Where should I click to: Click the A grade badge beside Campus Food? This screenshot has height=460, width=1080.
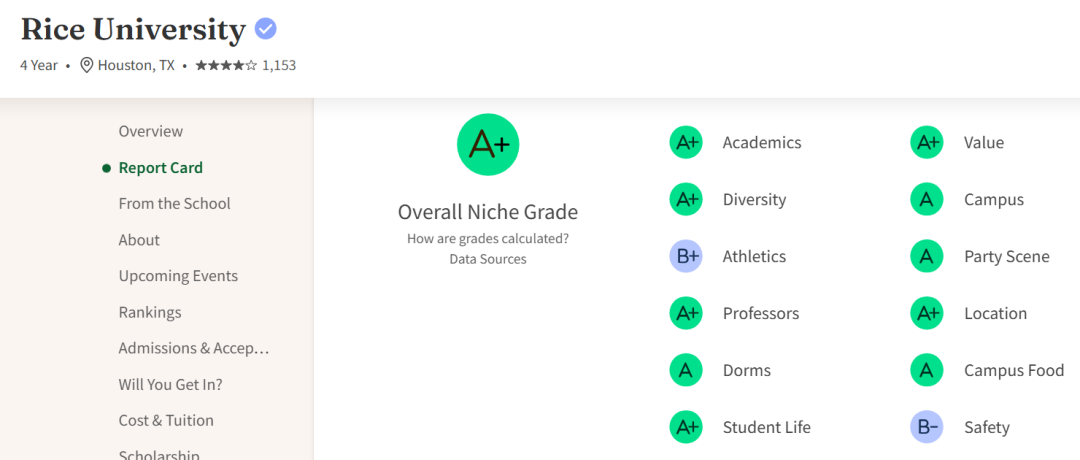point(927,370)
